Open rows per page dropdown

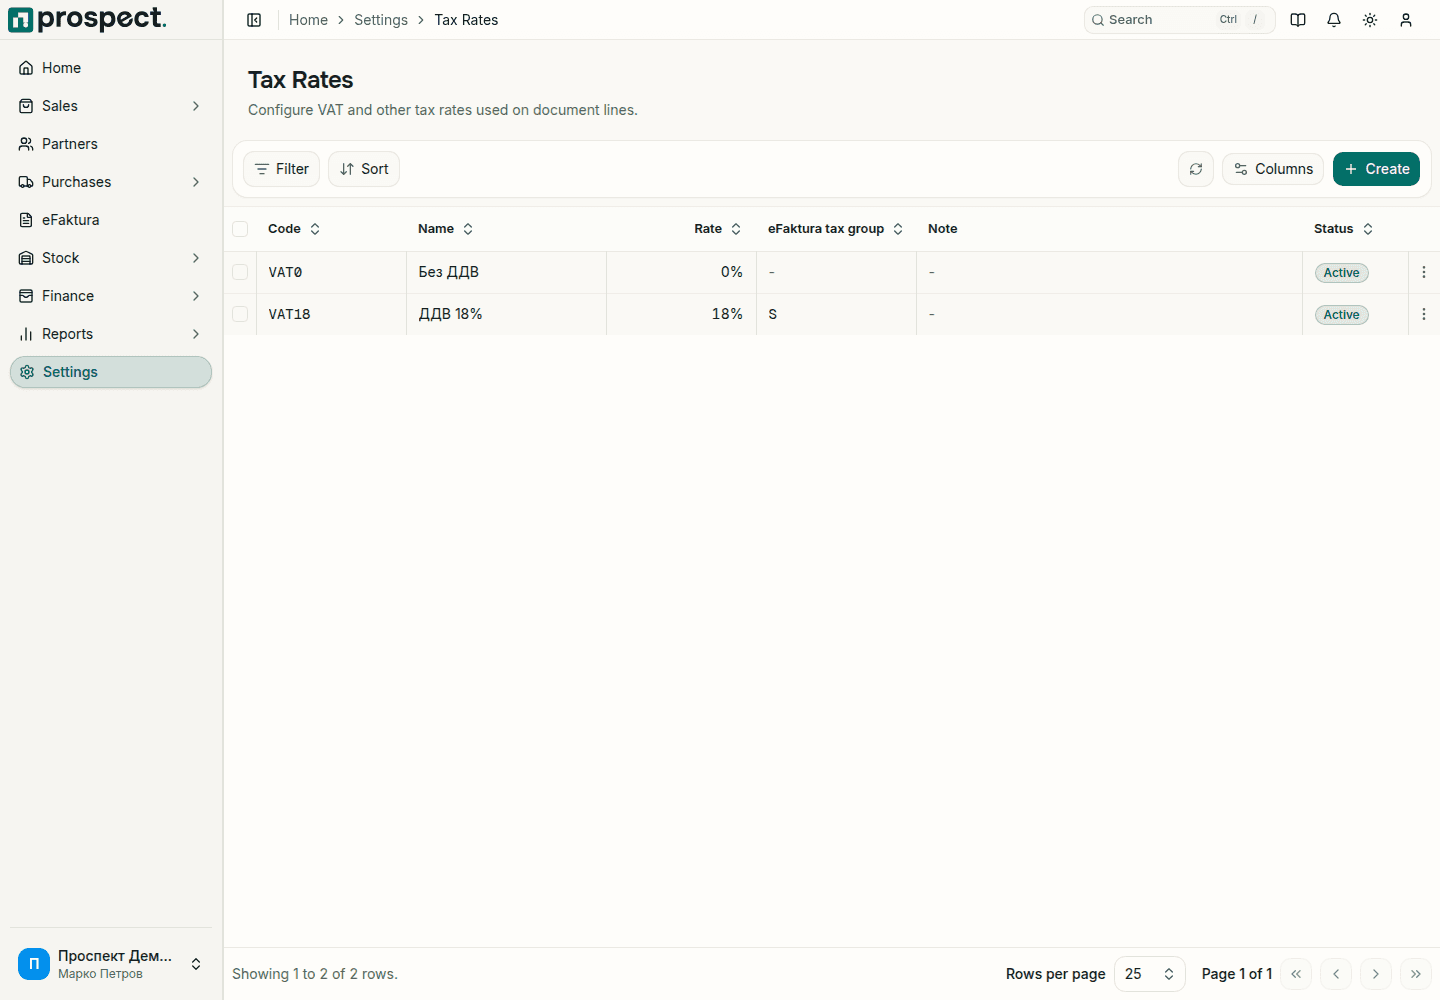click(1150, 974)
